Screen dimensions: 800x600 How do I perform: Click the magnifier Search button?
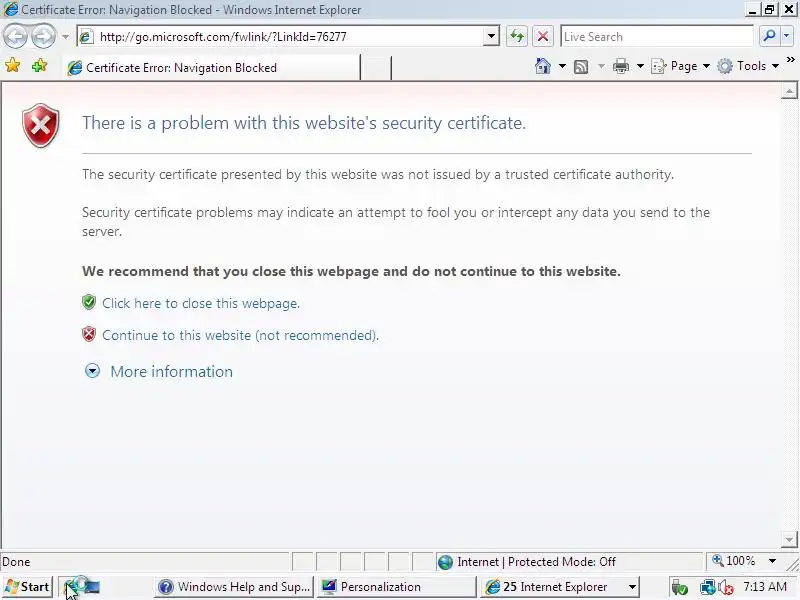tap(769, 36)
